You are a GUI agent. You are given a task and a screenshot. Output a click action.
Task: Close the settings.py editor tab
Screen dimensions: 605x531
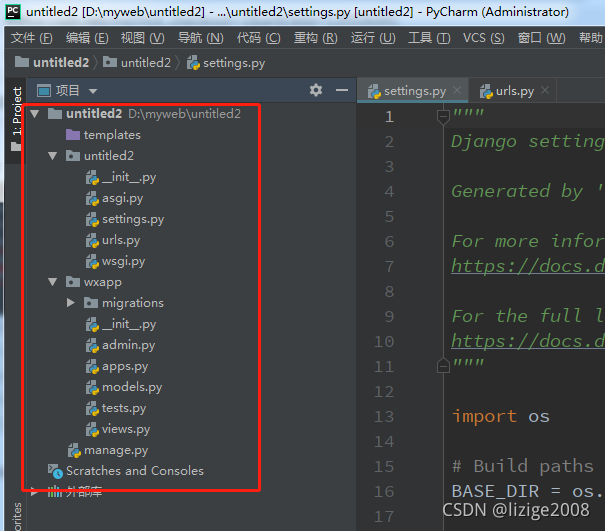pos(457,90)
